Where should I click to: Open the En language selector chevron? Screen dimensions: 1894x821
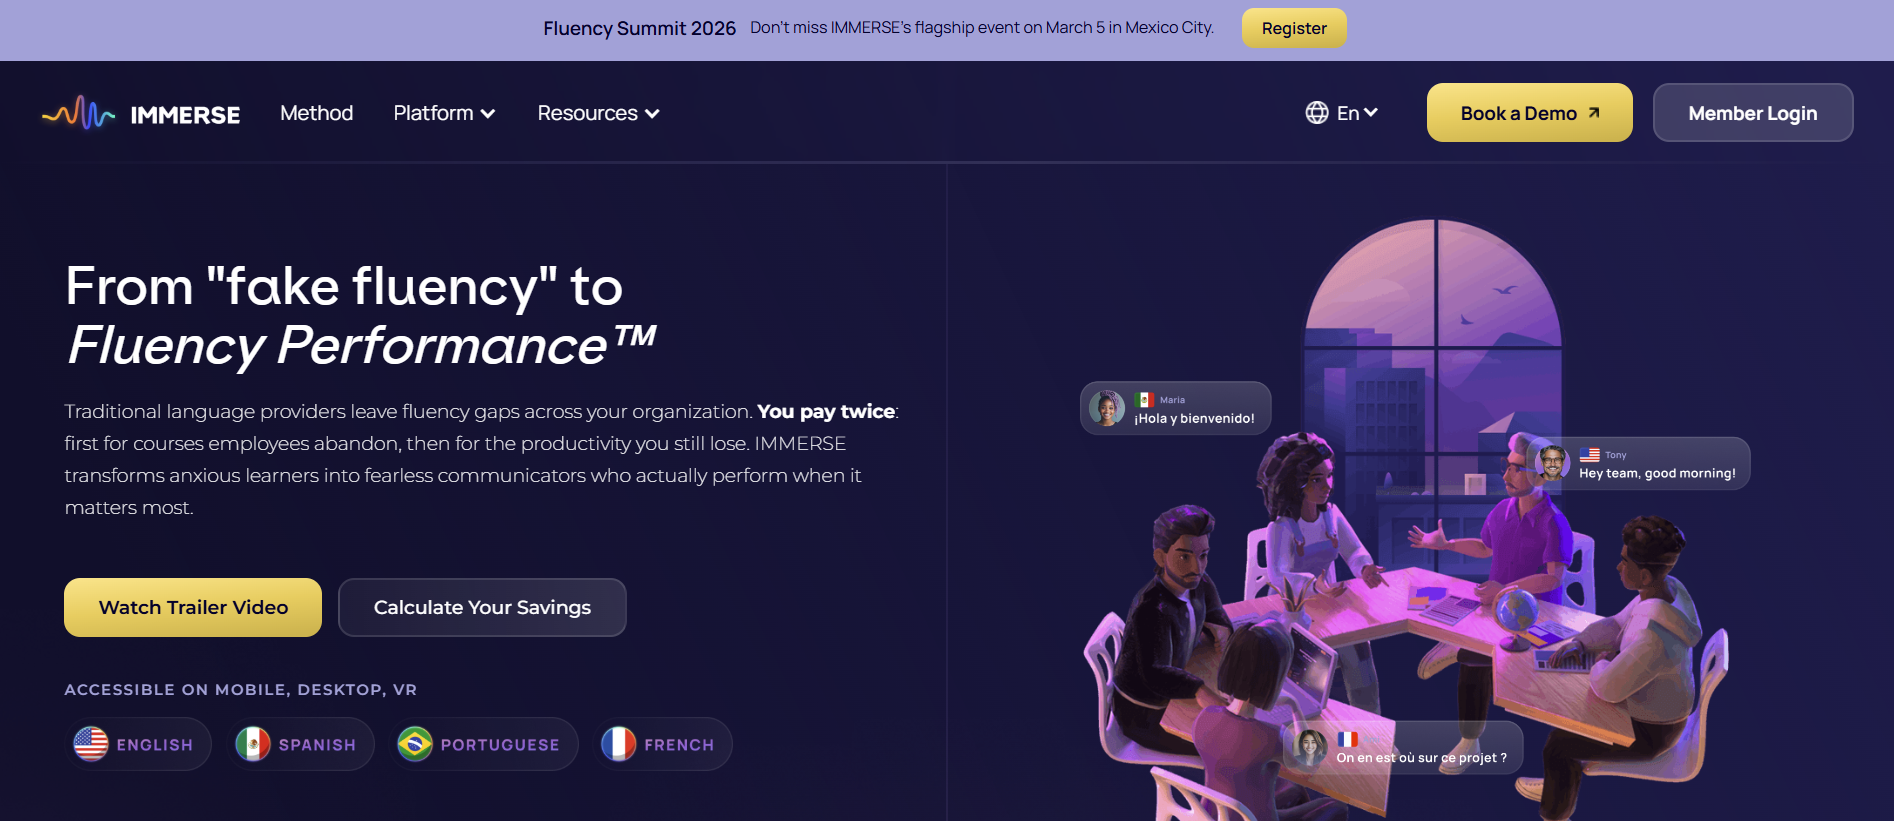coord(1371,113)
